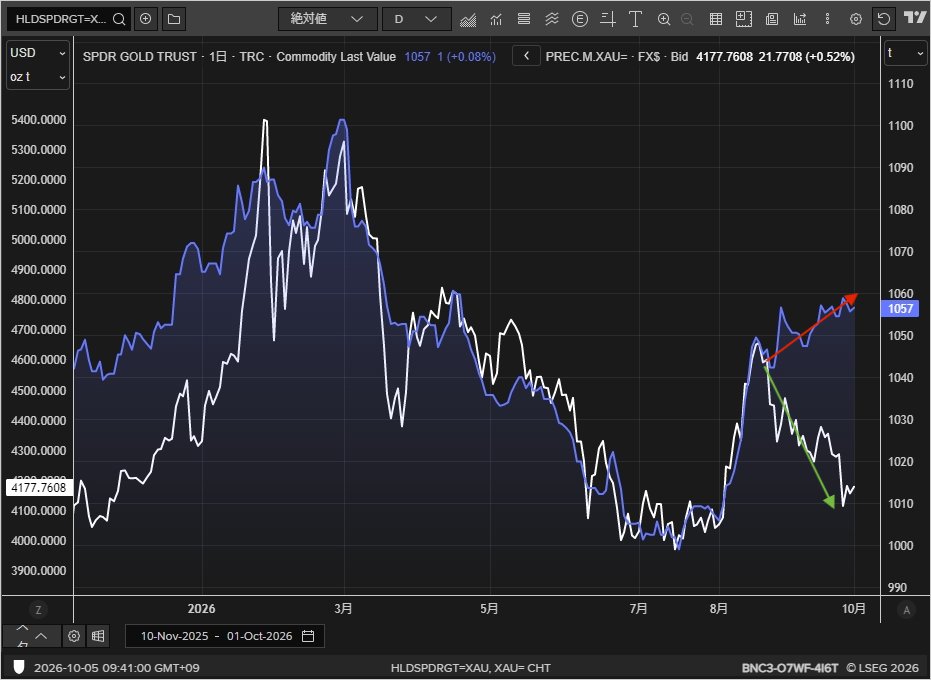Image resolution: width=931 pixels, height=680 pixels.
Task: Expand the bottom panel up chevron
Action: 41,636
